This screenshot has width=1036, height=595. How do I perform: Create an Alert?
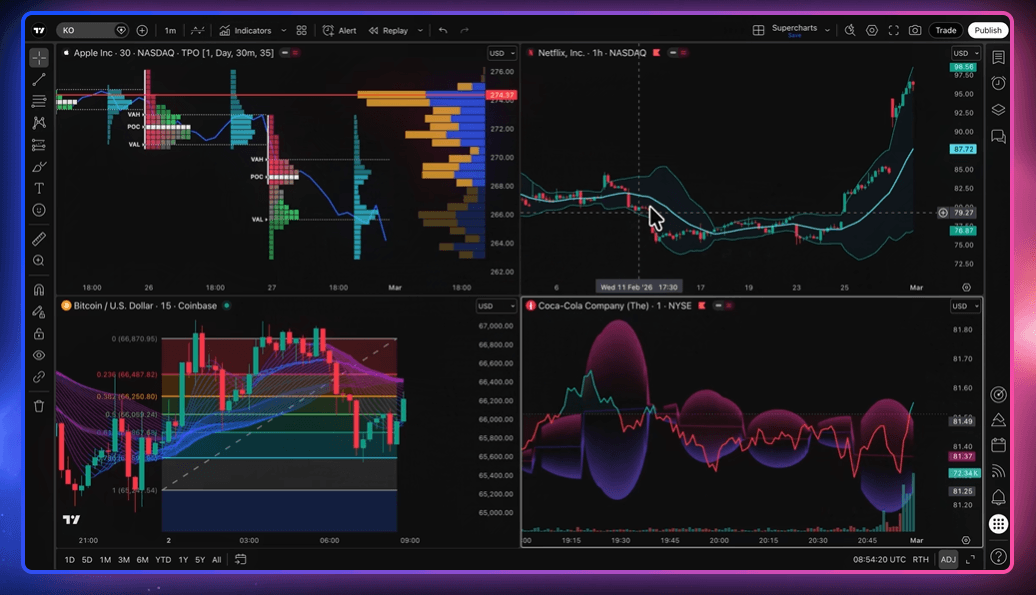pos(340,30)
